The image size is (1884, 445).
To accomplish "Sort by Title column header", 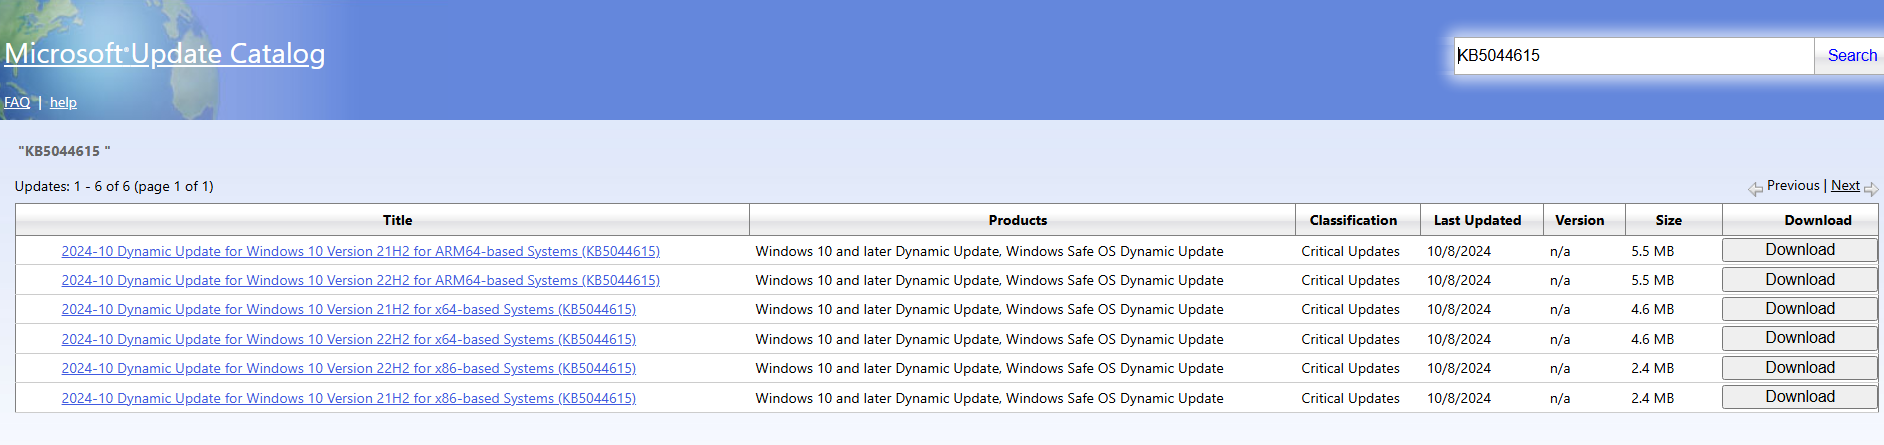I will [x=397, y=220].
